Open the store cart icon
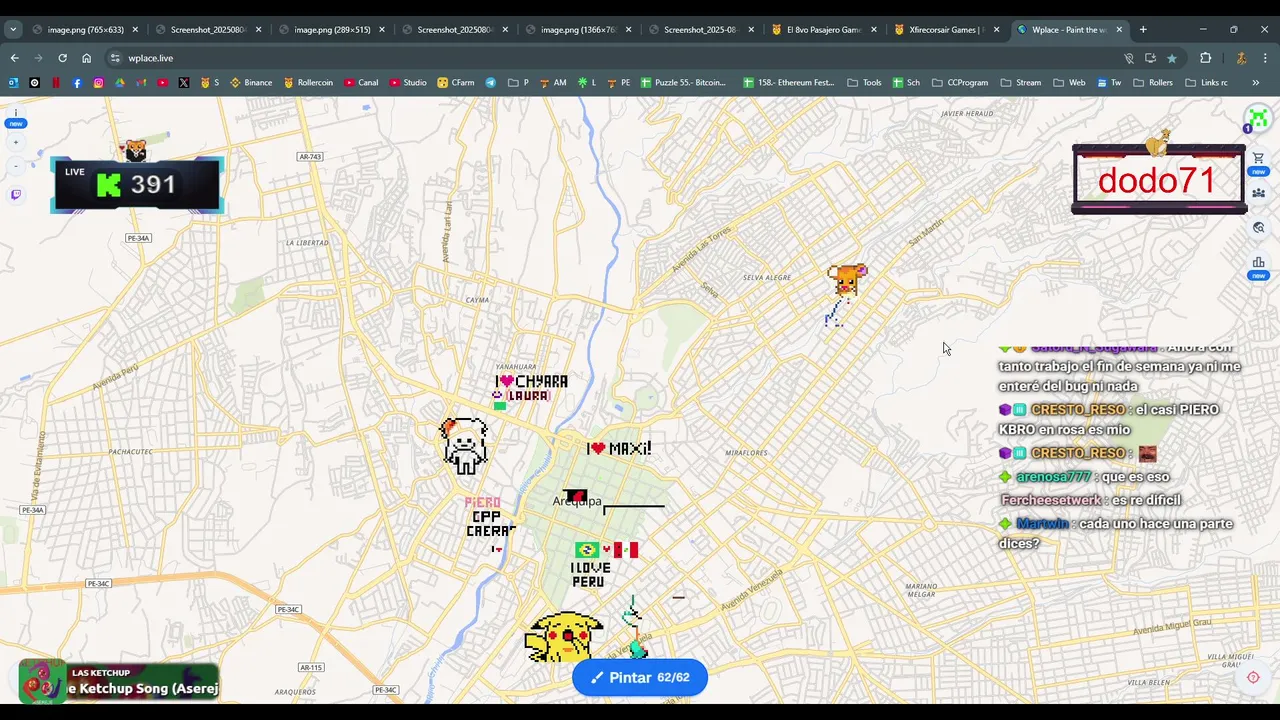The height and width of the screenshot is (720, 1280). (1258, 158)
